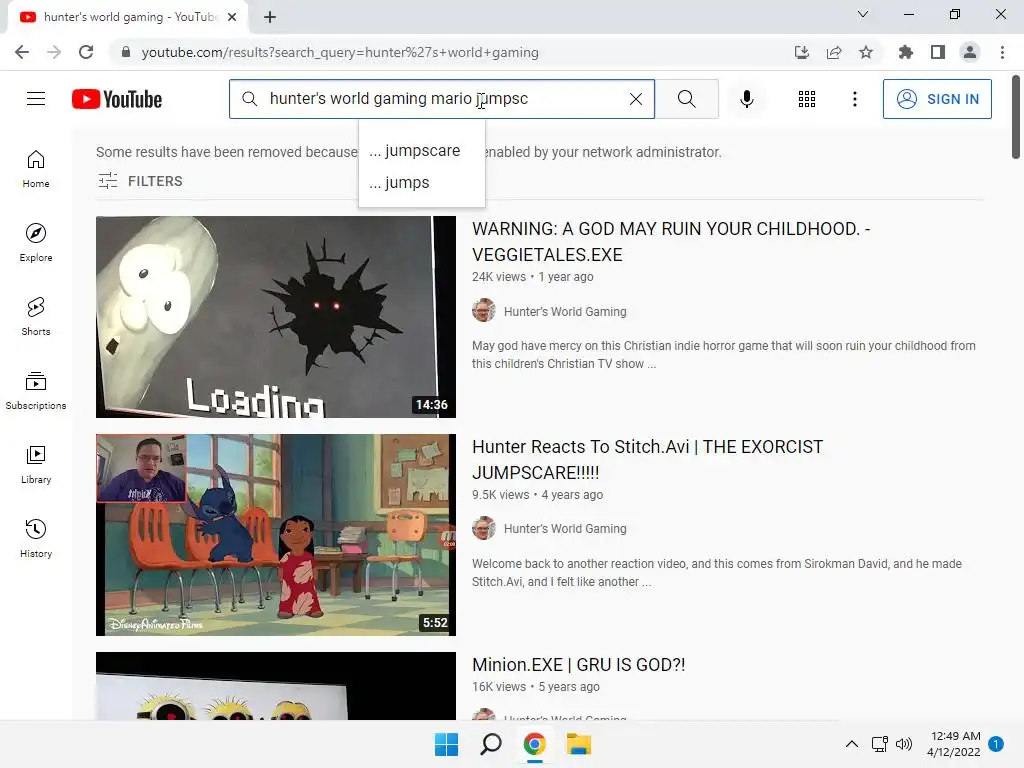Open a new browser tab
Screen dimensions: 1024x768
tap(270, 18)
